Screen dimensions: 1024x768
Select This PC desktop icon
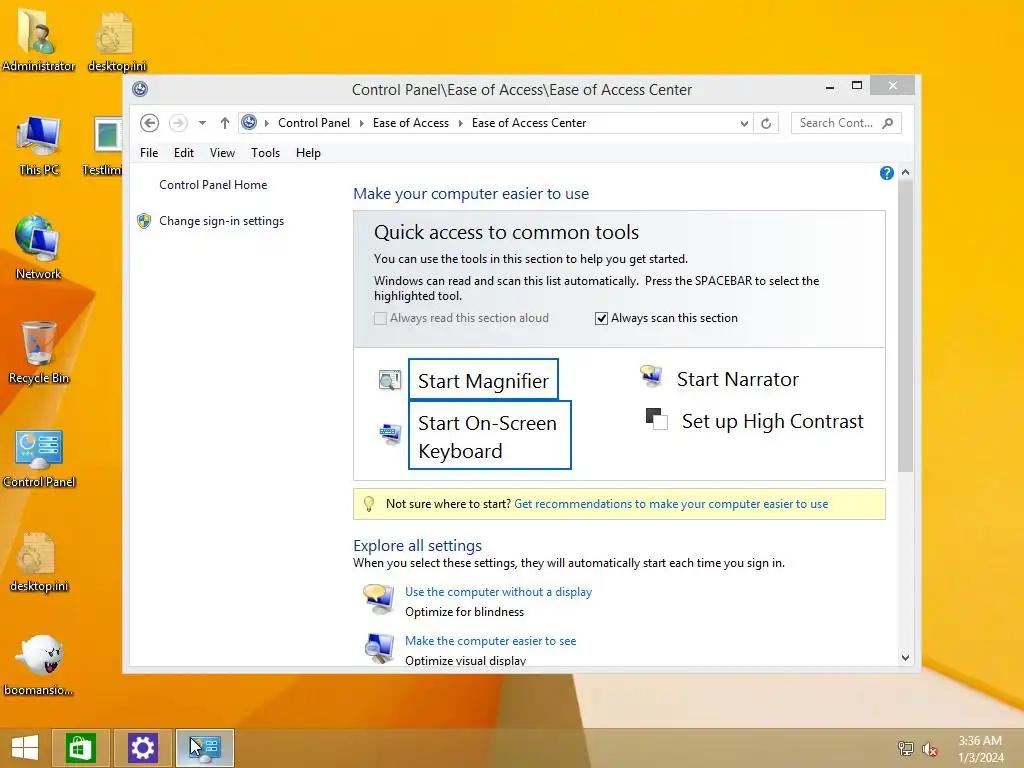pos(39,145)
